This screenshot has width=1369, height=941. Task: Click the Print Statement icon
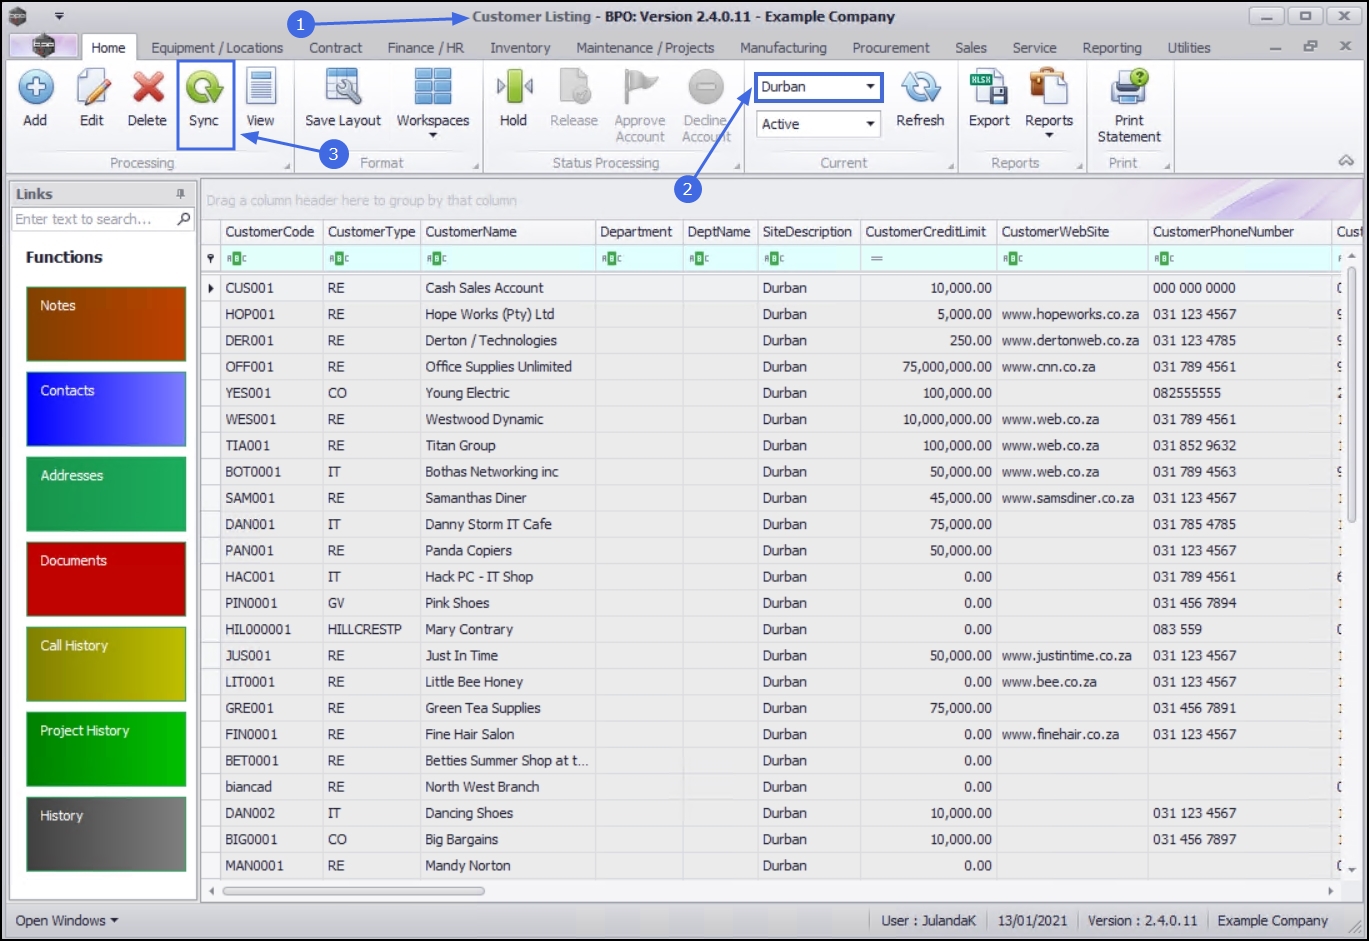1129,88
